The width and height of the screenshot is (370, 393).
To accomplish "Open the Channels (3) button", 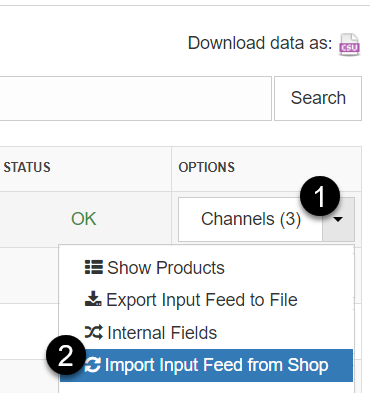I will (251, 219).
